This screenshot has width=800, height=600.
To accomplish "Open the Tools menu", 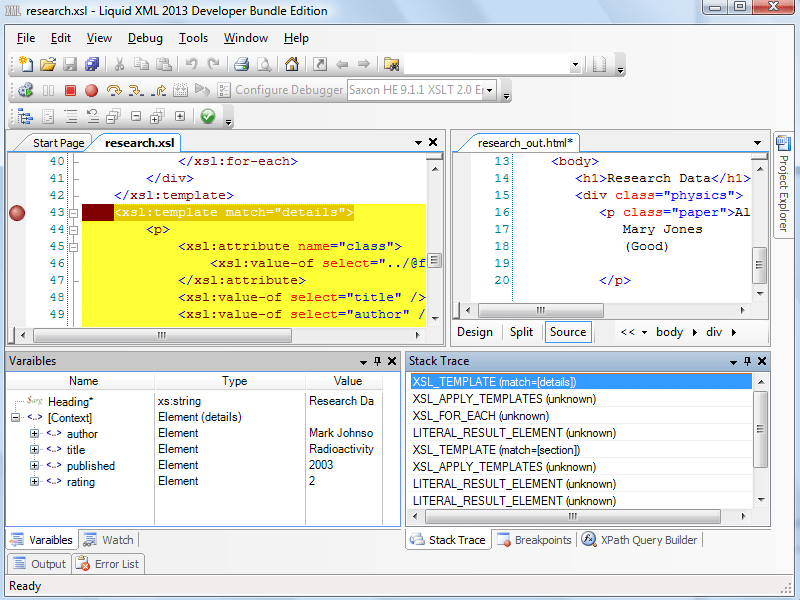I will (x=193, y=38).
